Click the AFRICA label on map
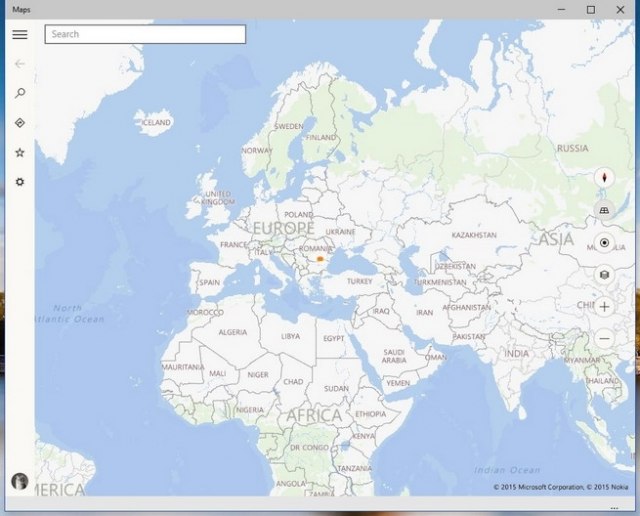This screenshot has width=640, height=516. tap(314, 416)
